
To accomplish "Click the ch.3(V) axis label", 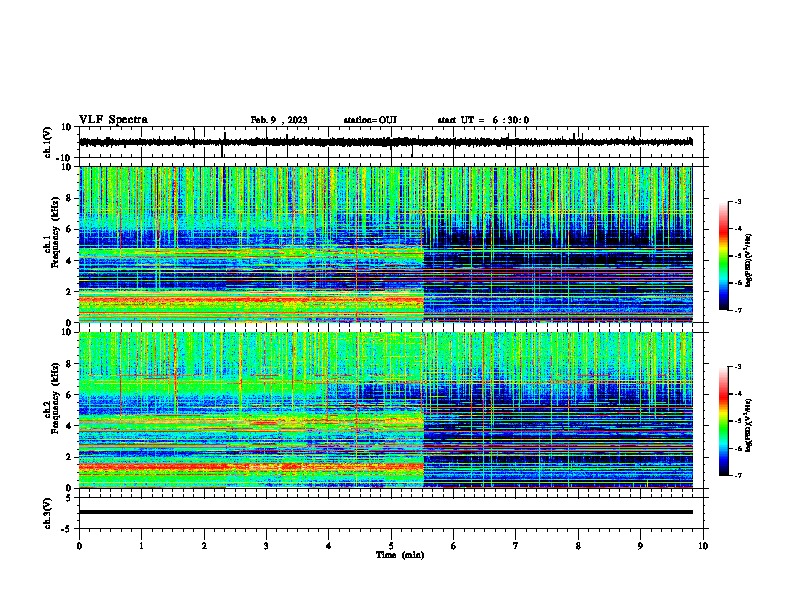I will [x=48, y=513].
